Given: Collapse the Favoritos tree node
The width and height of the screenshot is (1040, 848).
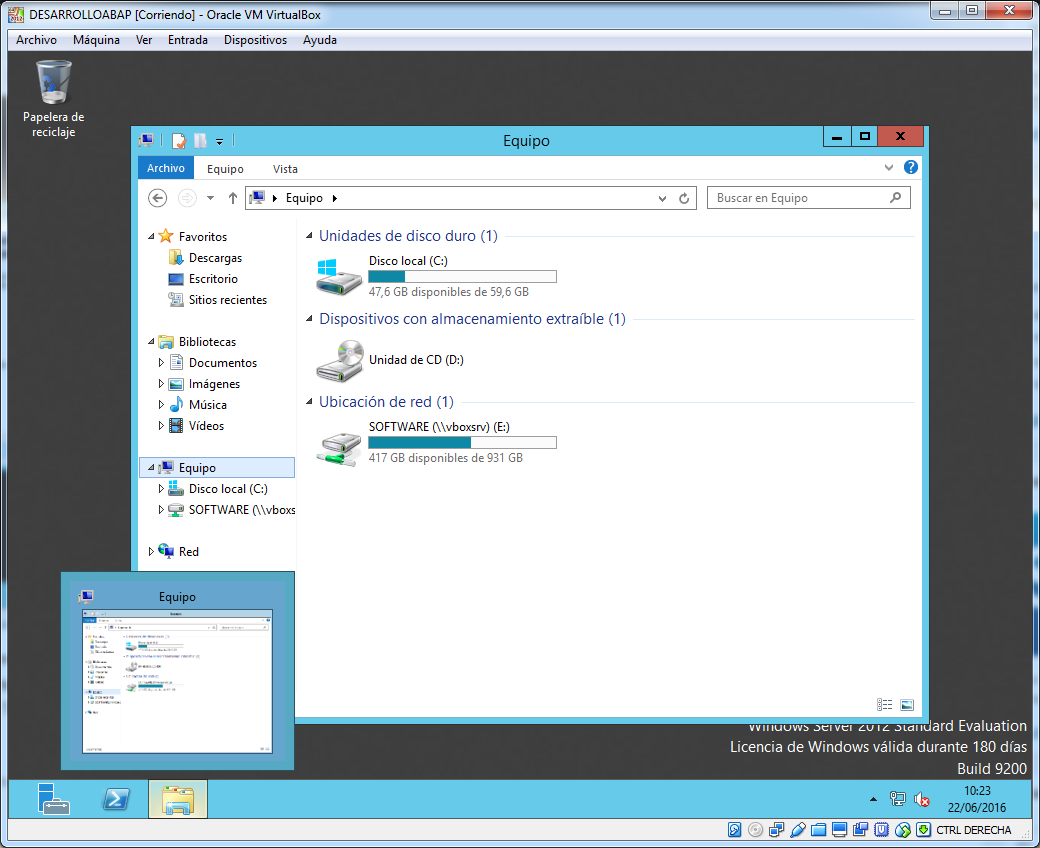Looking at the screenshot, I should click(151, 236).
